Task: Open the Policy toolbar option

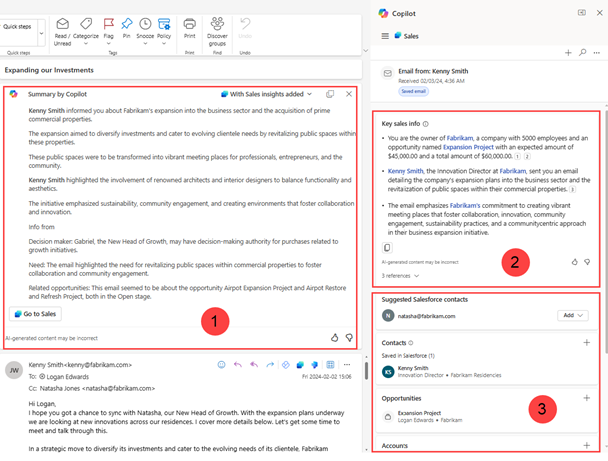Action: click(x=164, y=28)
